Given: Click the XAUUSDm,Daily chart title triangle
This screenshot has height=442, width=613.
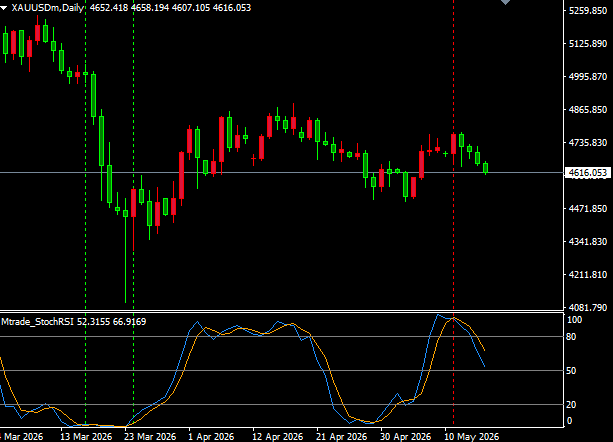Looking at the screenshot, I should pyautogui.click(x=4, y=8).
